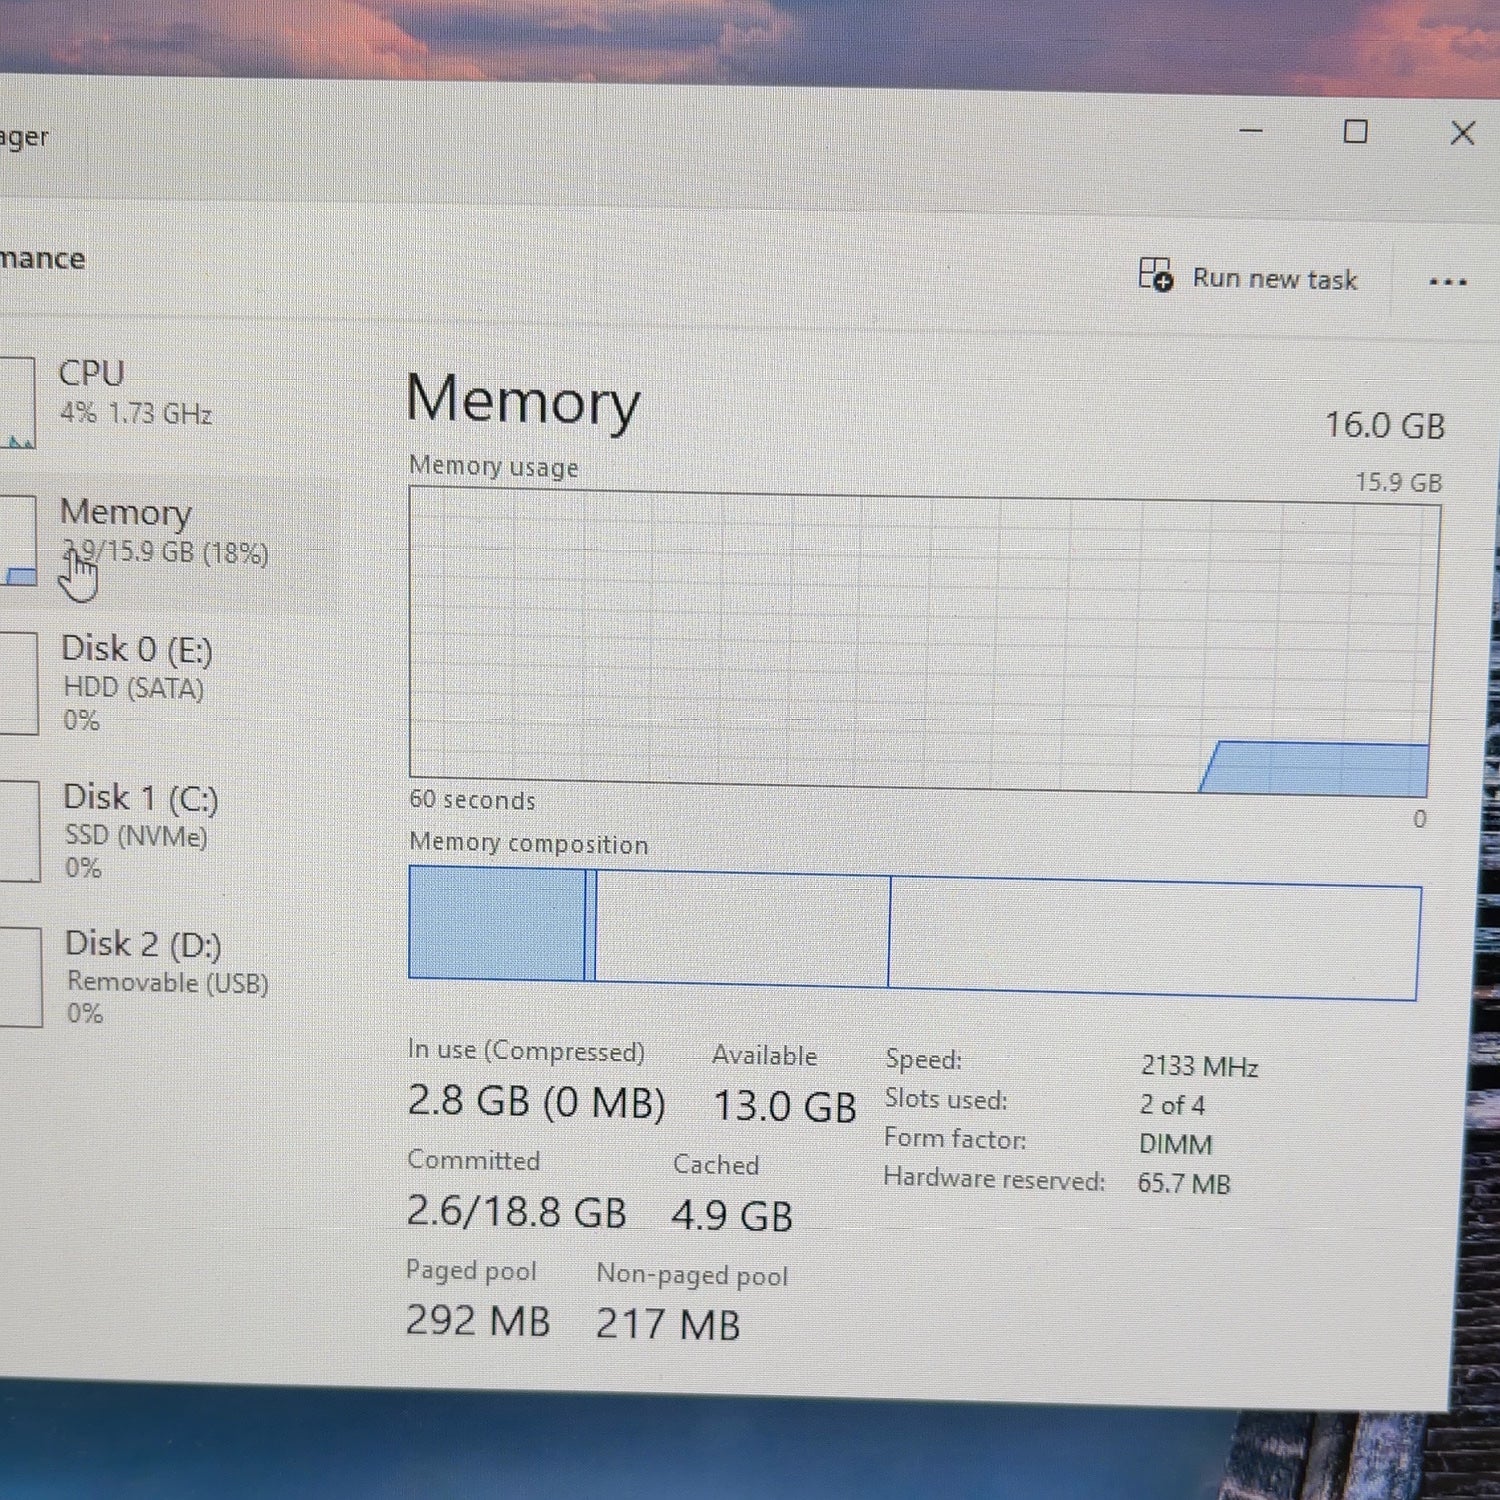This screenshot has height=1500, width=1500.
Task: Click the Memory page heading
Action: coord(523,400)
